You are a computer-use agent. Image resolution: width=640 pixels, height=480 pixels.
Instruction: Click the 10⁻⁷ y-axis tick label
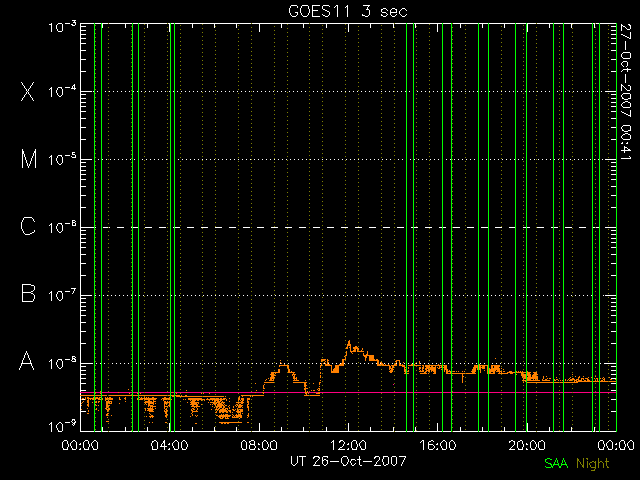(62, 295)
